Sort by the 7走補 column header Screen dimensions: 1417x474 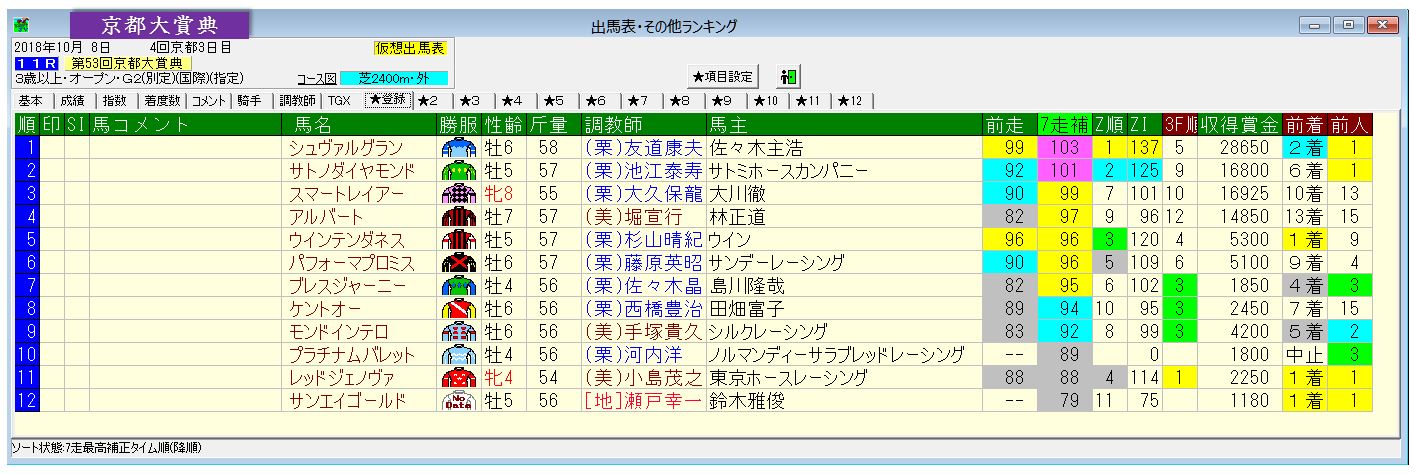click(1063, 125)
